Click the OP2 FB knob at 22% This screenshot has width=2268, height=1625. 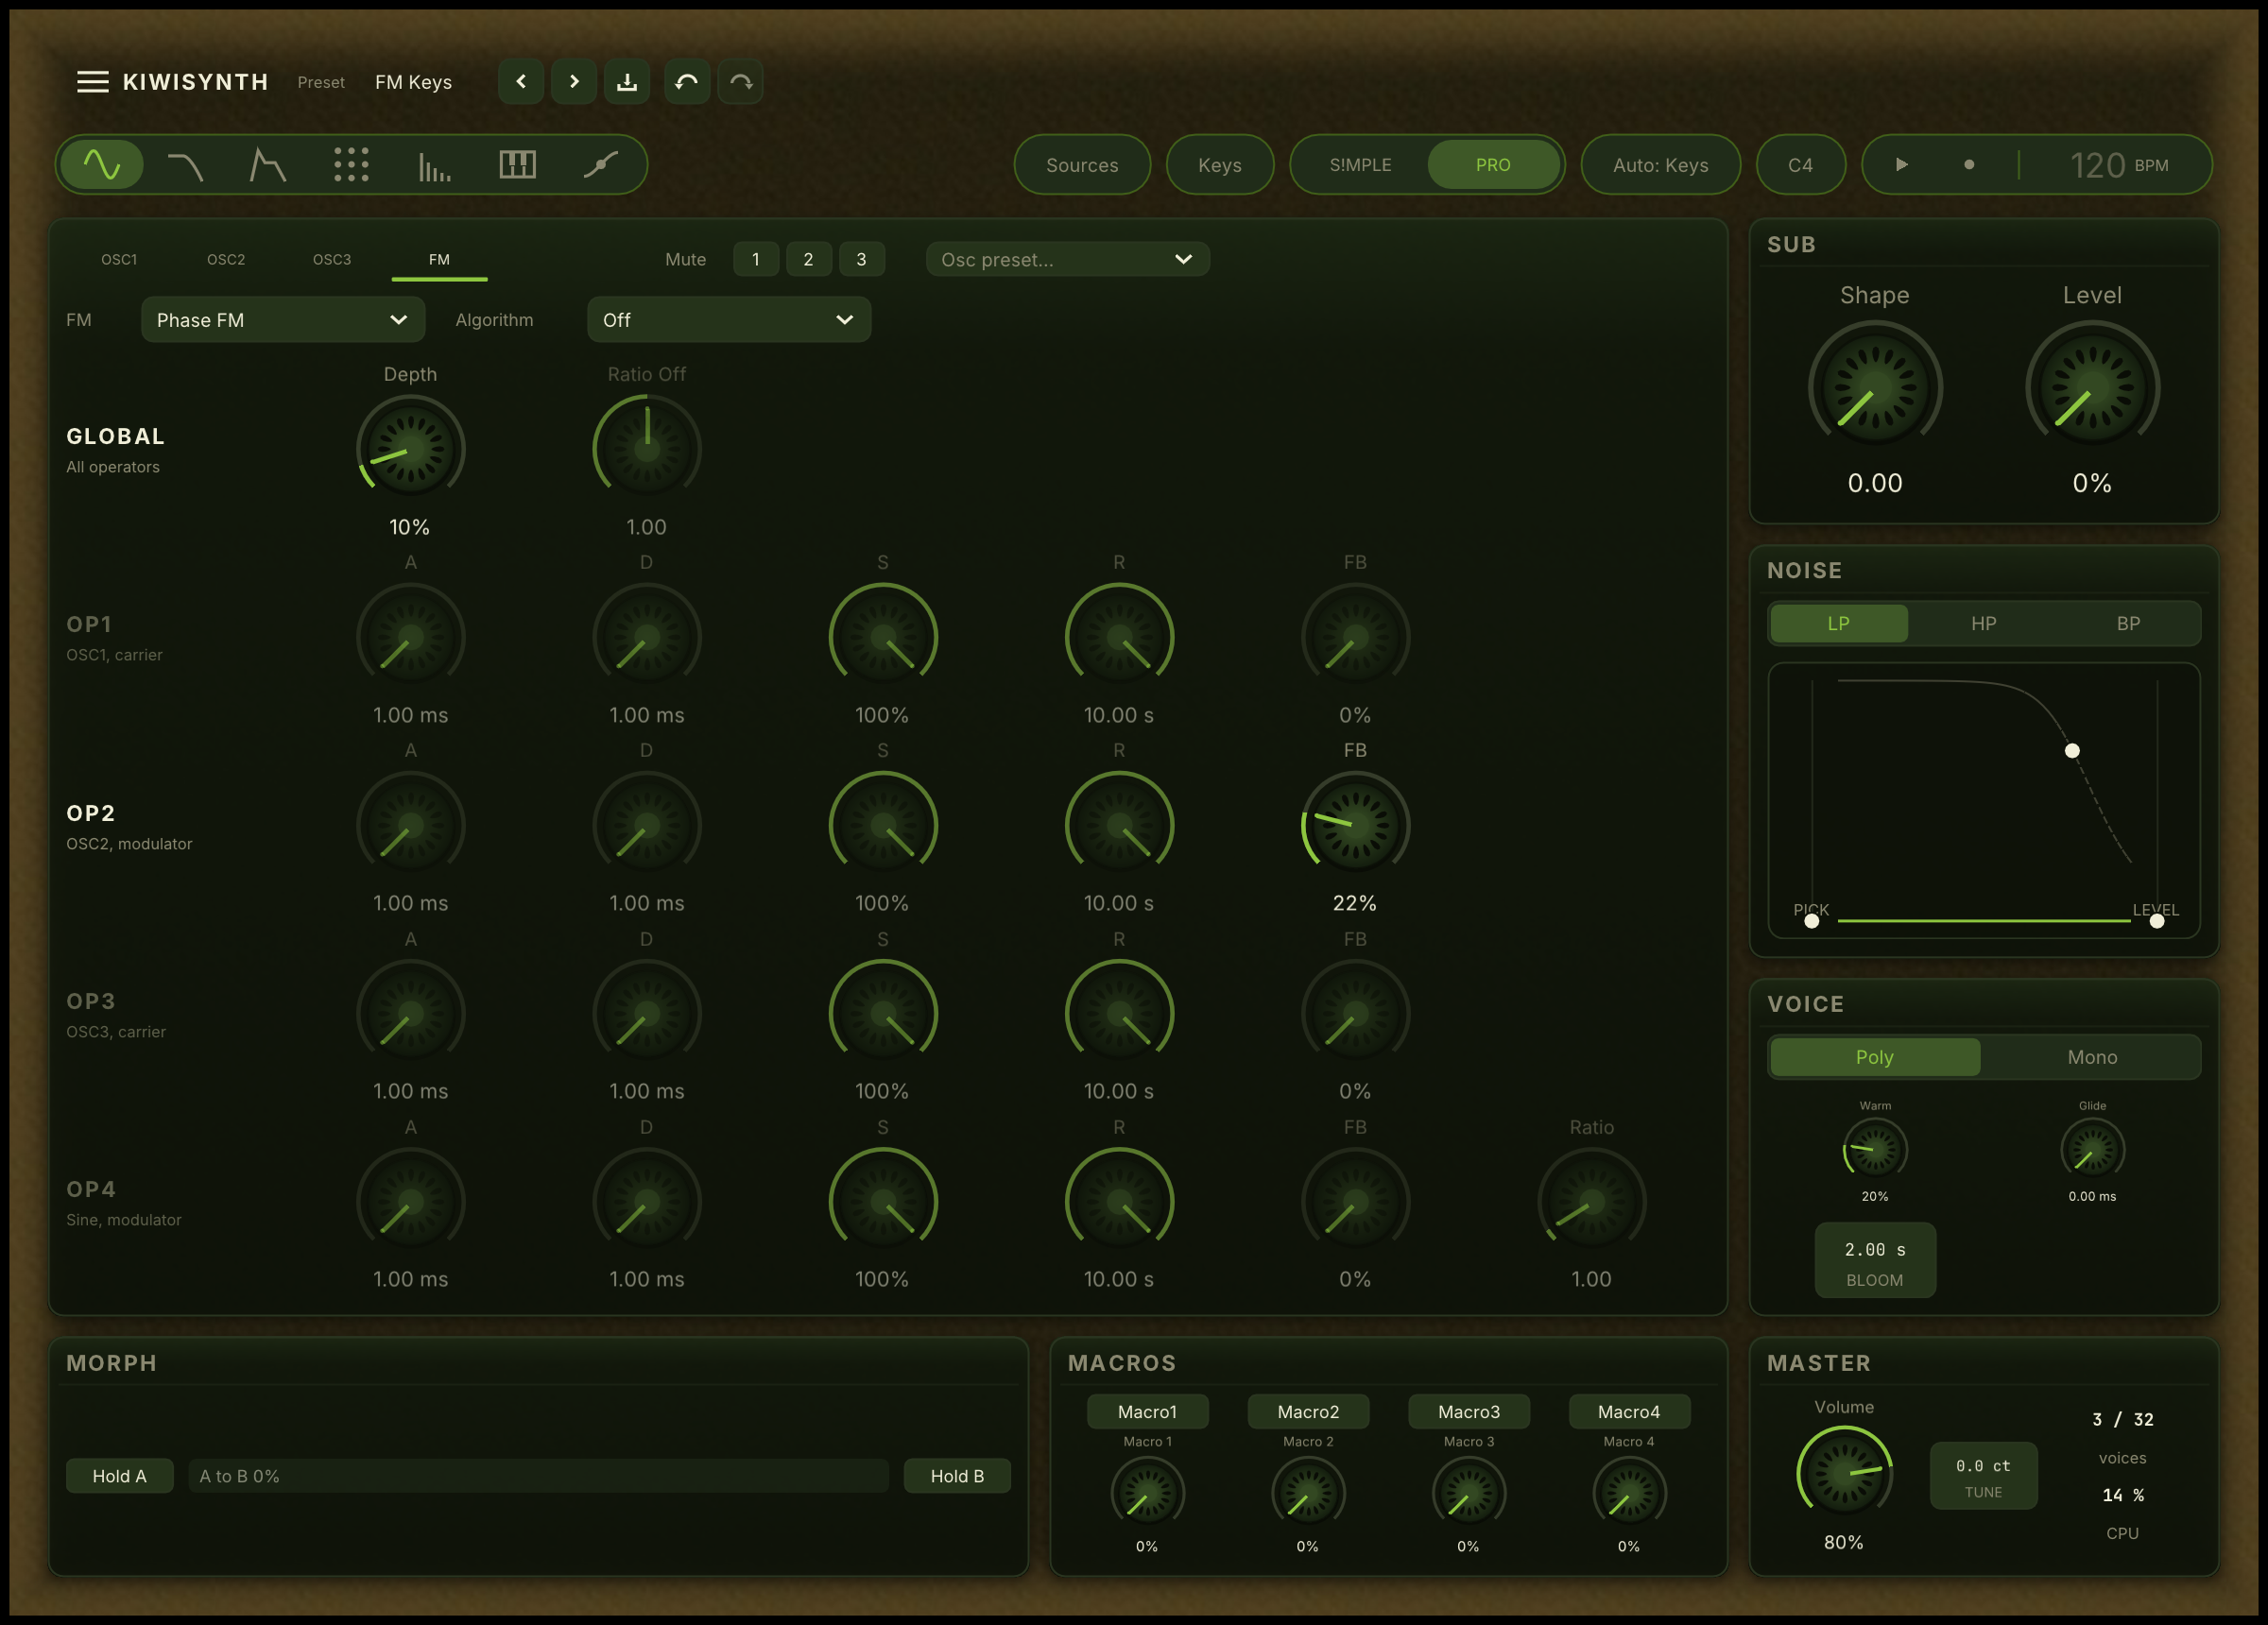[x=1355, y=825]
